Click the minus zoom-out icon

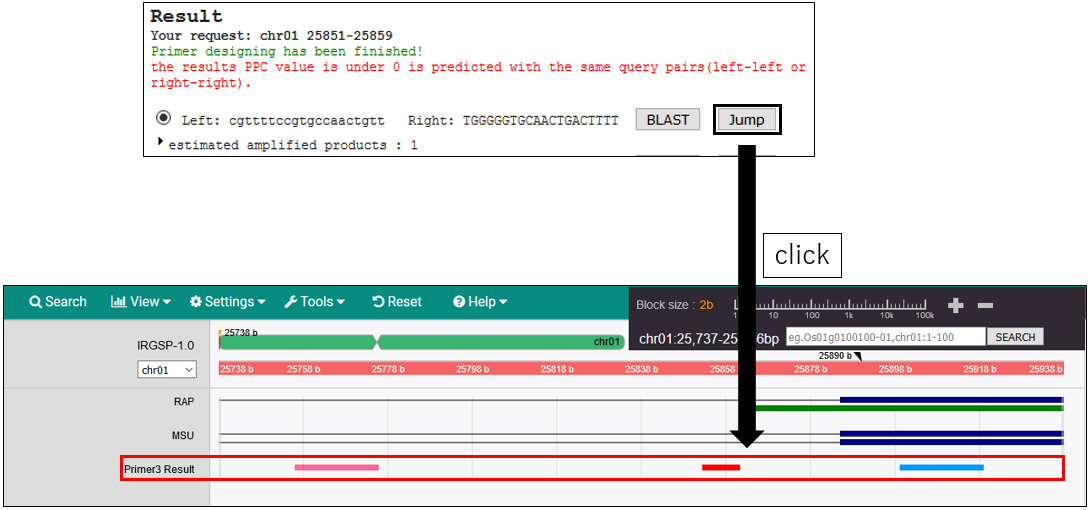pyautogui.click(x=985, y=305)
